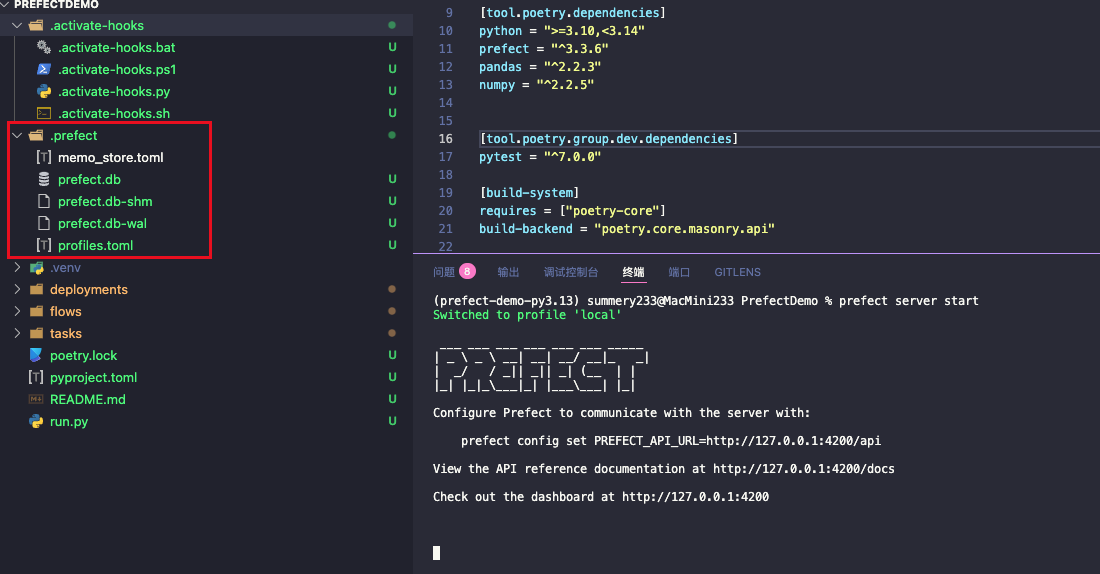This screenshot has width=1100, height=574.
Task: Open poetry.lock file name
Action: pyautogui.click(x=83, y=356)
